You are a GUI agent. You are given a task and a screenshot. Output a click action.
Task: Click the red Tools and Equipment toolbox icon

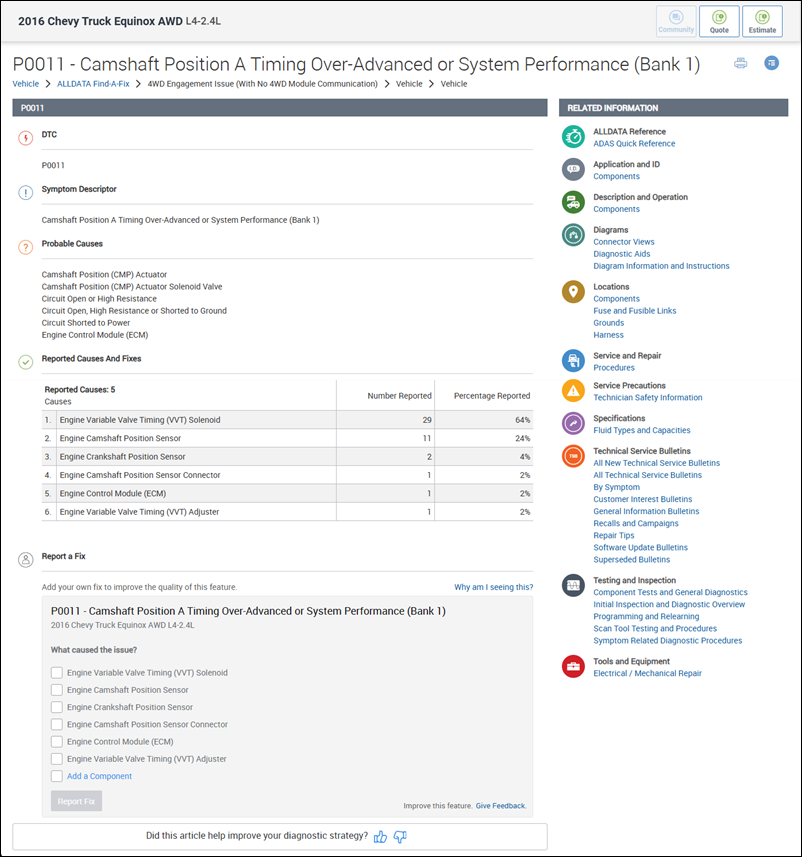[573, 666]
